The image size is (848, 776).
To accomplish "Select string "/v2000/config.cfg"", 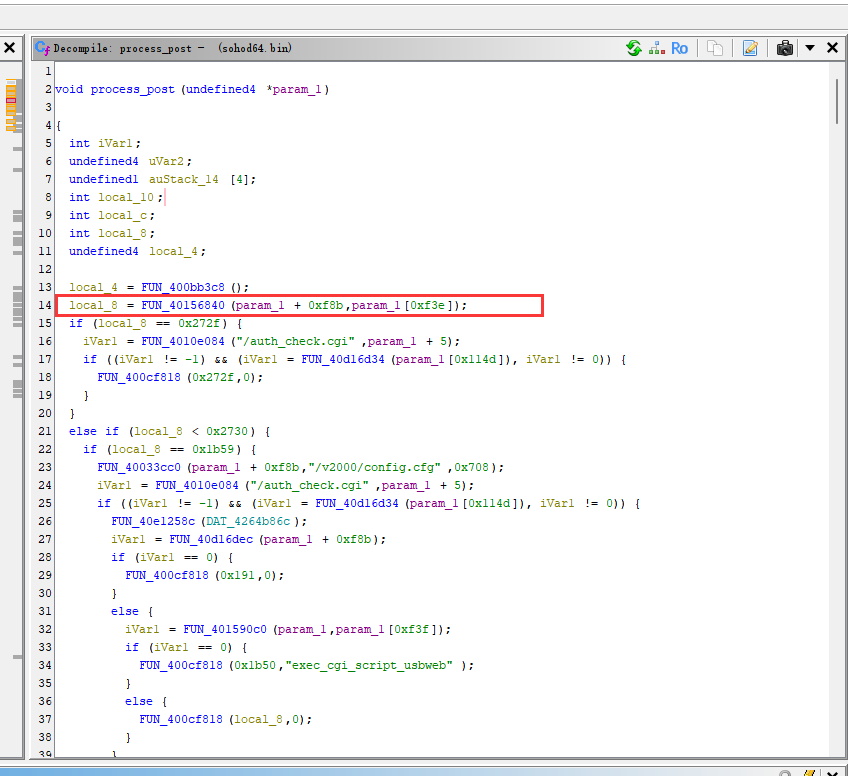I will point(374,467).
